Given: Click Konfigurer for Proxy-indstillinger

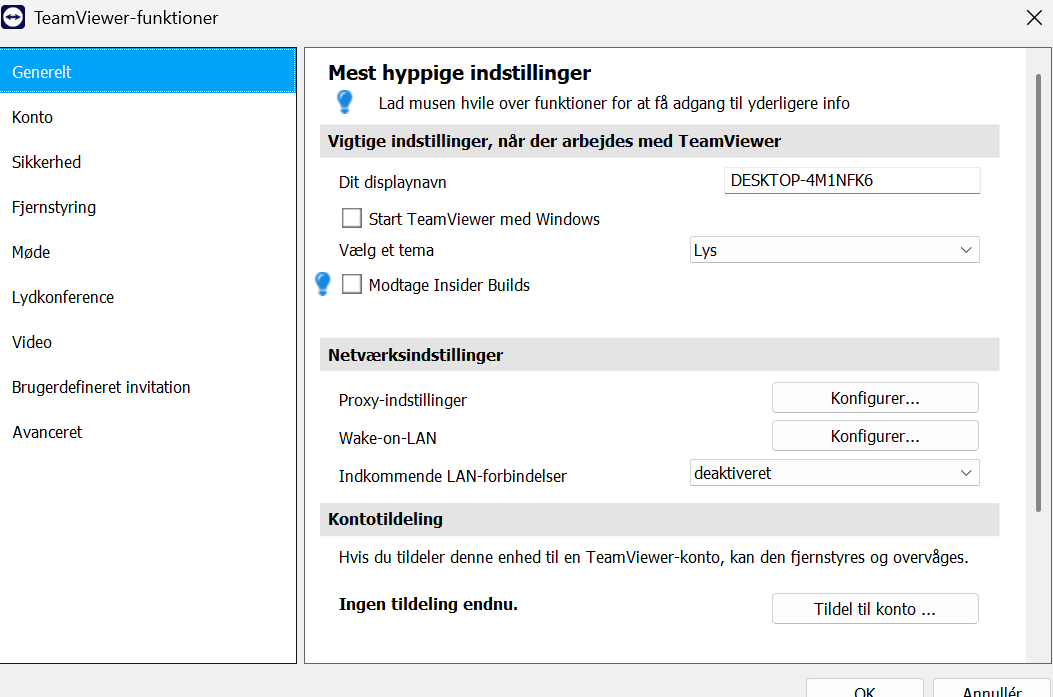Looking at the screenshot, I should [x=875, y=398].
